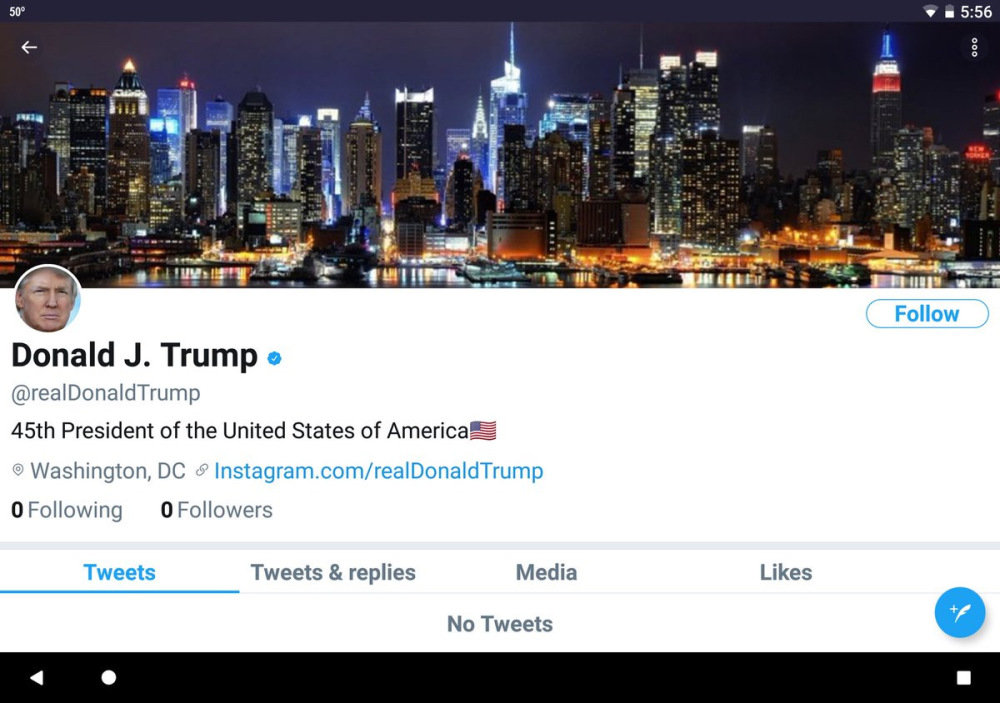This screenshot has height=703, width=1000.
Task: Open the three-dot overflow menu
Action: 974,47
